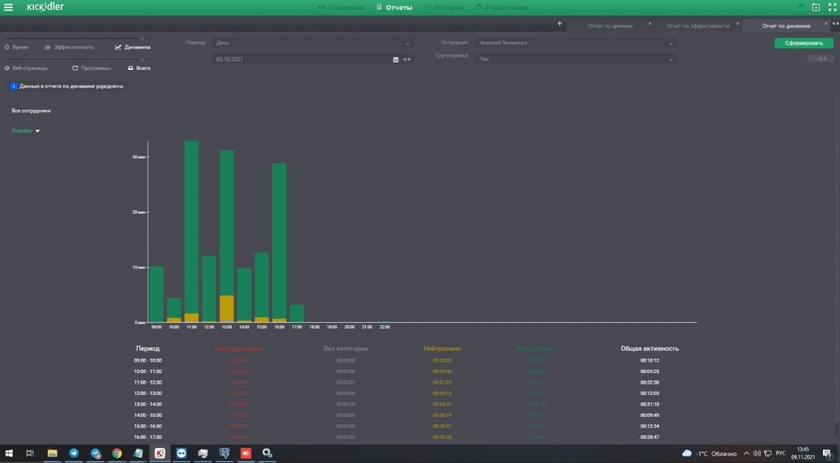Open the Слежение section in top navigation
The width and height of the screenshot is (840, 463).
coord(341,7)
